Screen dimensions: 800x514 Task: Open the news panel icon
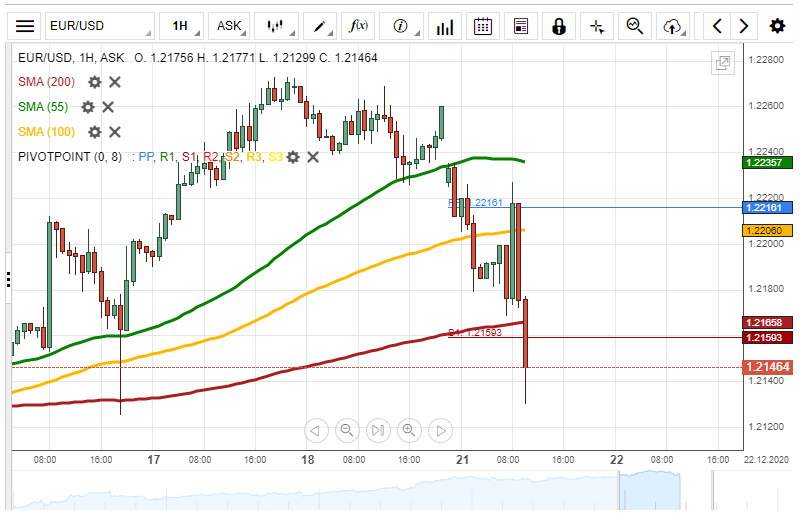[521, 26]
